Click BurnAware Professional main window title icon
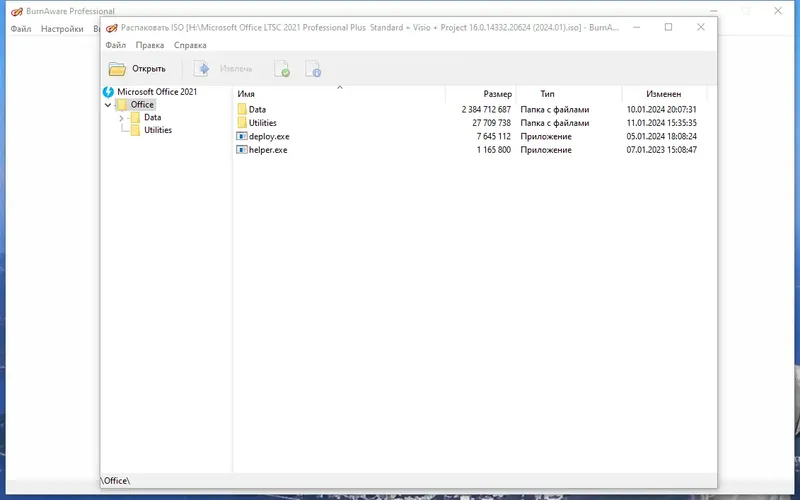The width and height of the screenshot is (800, 500). (17, 11)
